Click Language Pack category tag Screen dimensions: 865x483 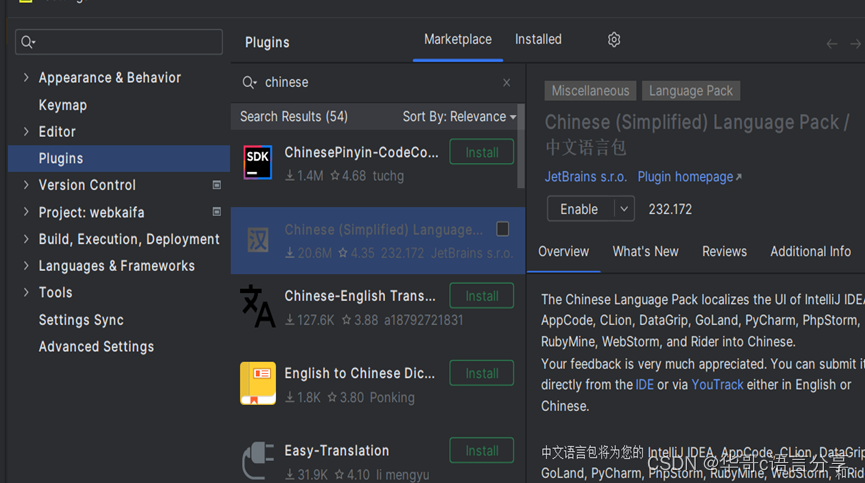(691, 91)
